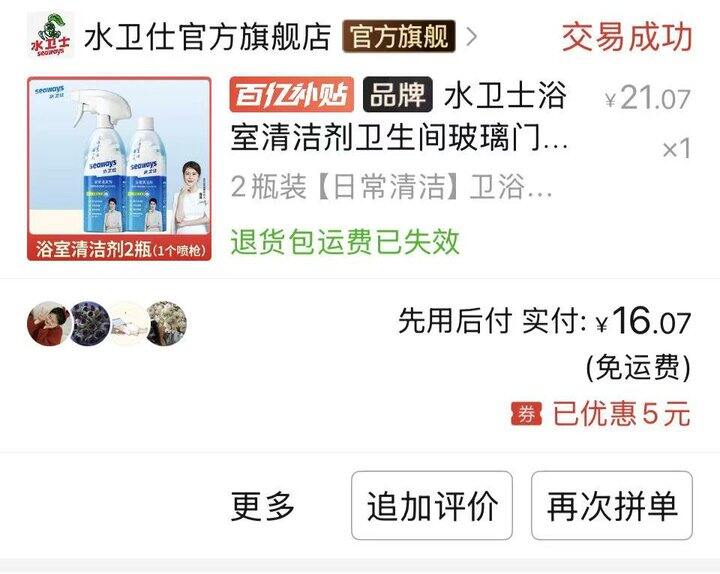Check the 退货包运费已失效 notice
The image size is (720, 574).
[x=345, y=242]
